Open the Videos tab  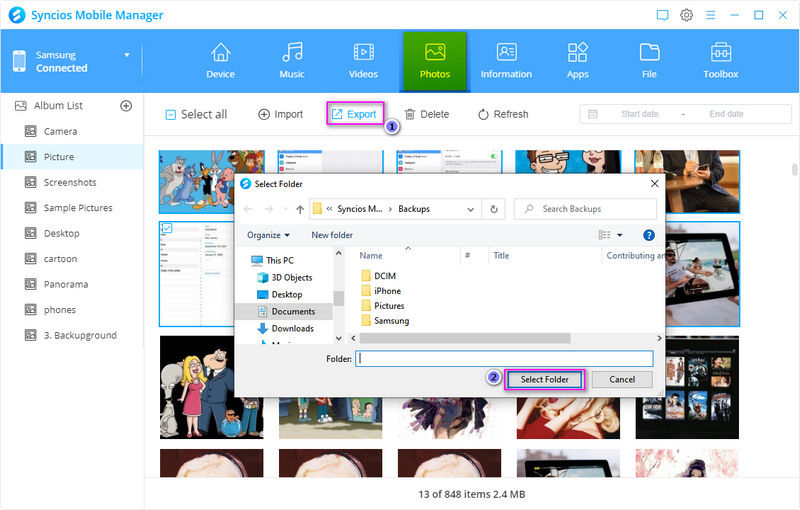pos(363,61)
